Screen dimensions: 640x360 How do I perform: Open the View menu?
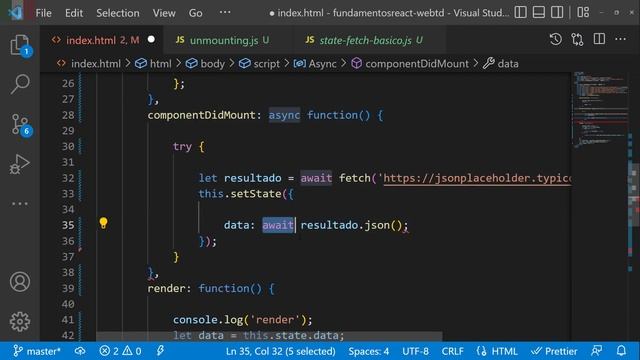tap(164, 13)
